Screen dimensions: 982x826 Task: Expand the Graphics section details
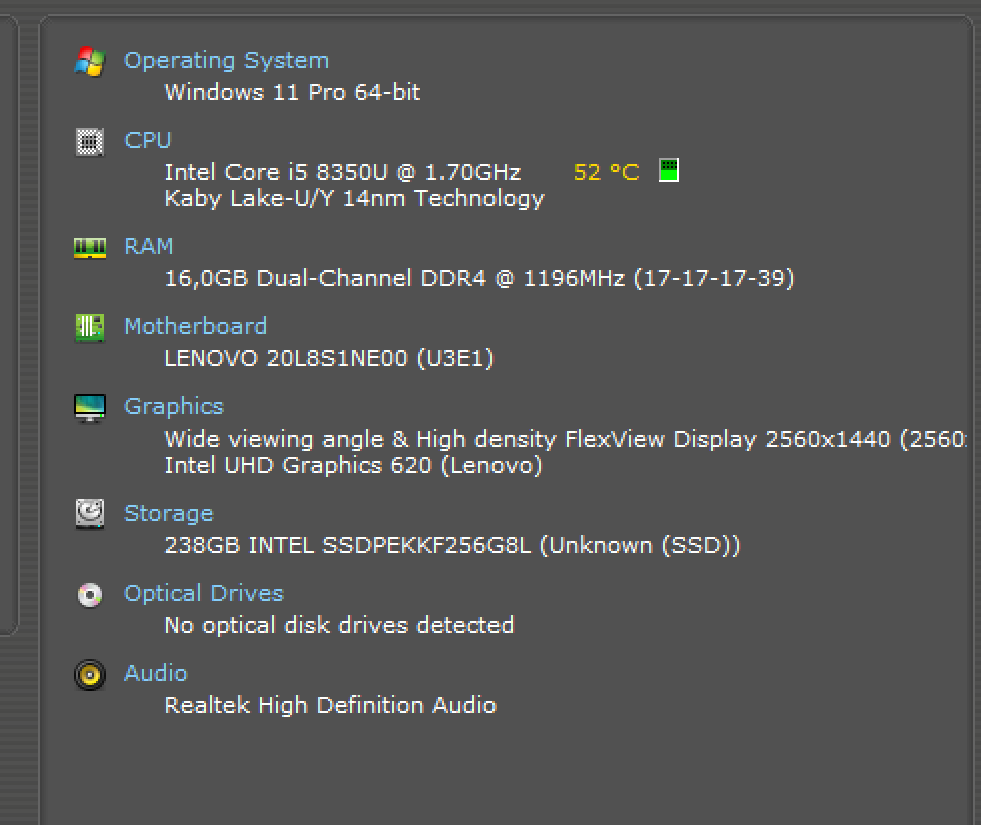(174, 406)
